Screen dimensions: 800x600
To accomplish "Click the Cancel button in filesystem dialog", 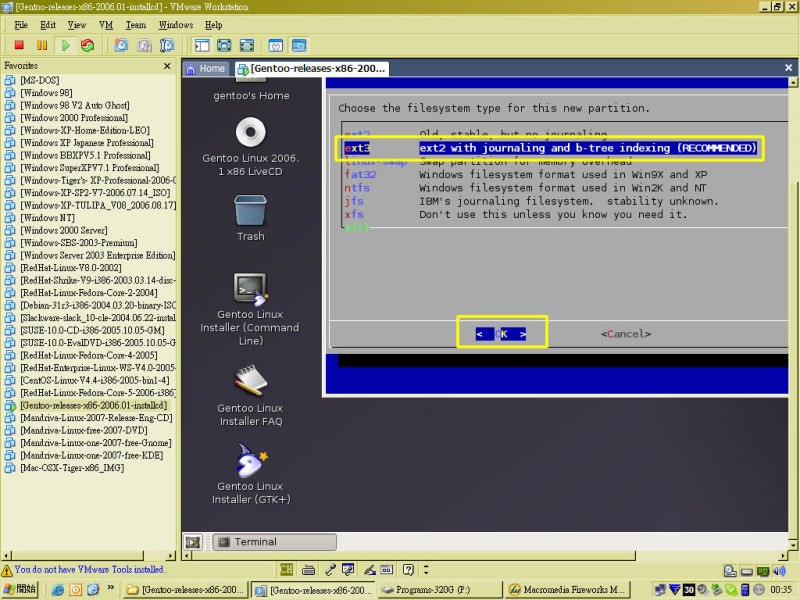I will 626,334.
